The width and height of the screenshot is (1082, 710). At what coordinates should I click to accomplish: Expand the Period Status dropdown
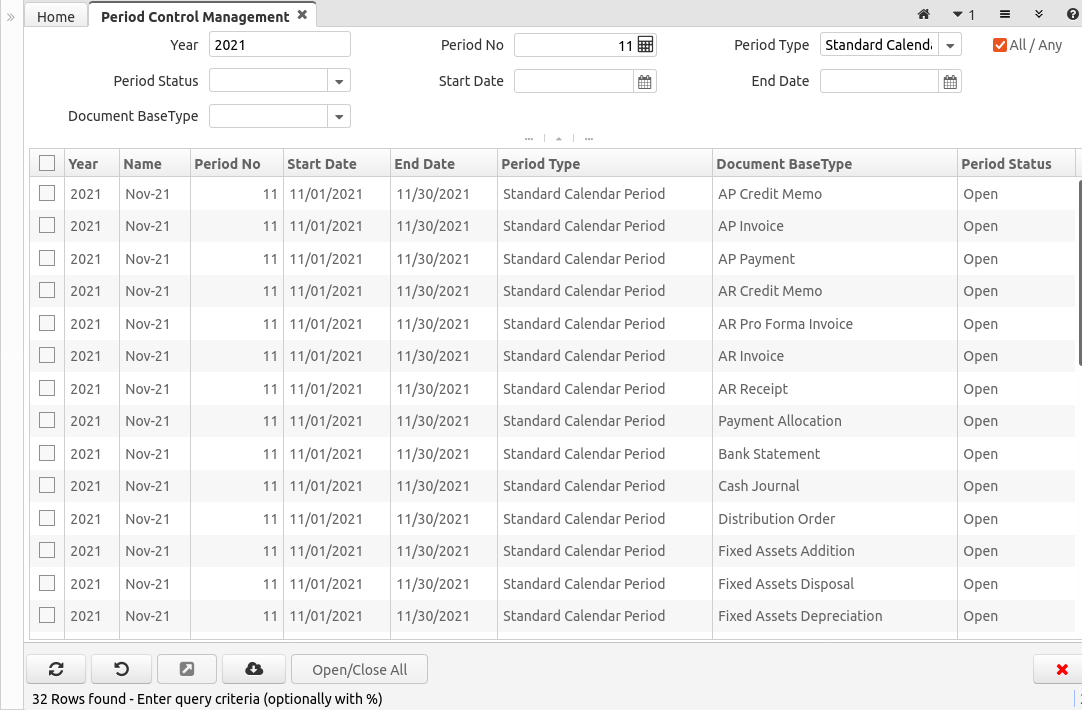pyautogui.click(x=339, y=82)
